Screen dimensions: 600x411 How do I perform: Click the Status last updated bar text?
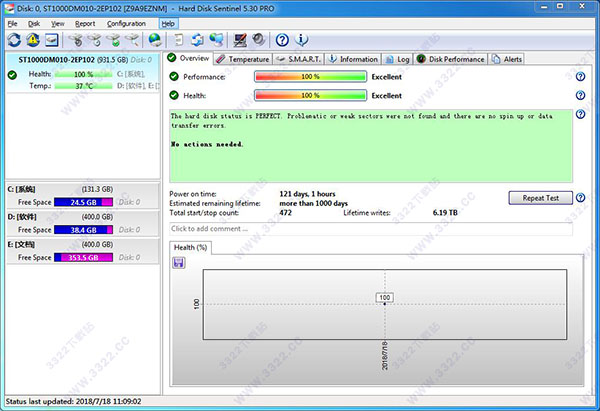[x=73, y=401]
